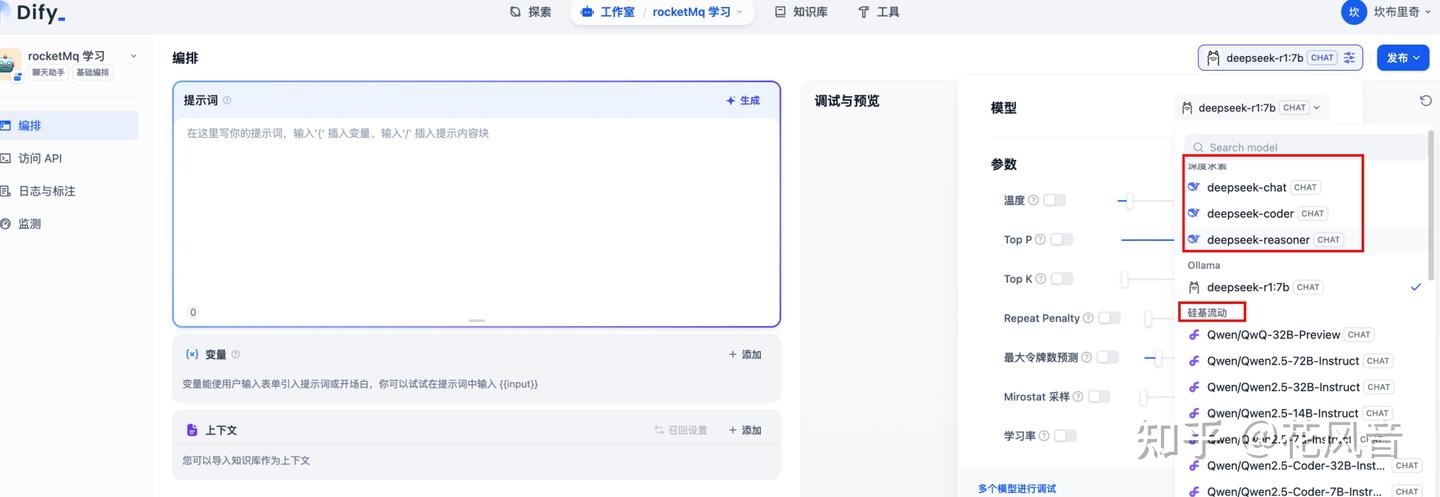Click the refresh icon in the debug panel
Screen dimensions: 1440x497
tap(1425, 100)
